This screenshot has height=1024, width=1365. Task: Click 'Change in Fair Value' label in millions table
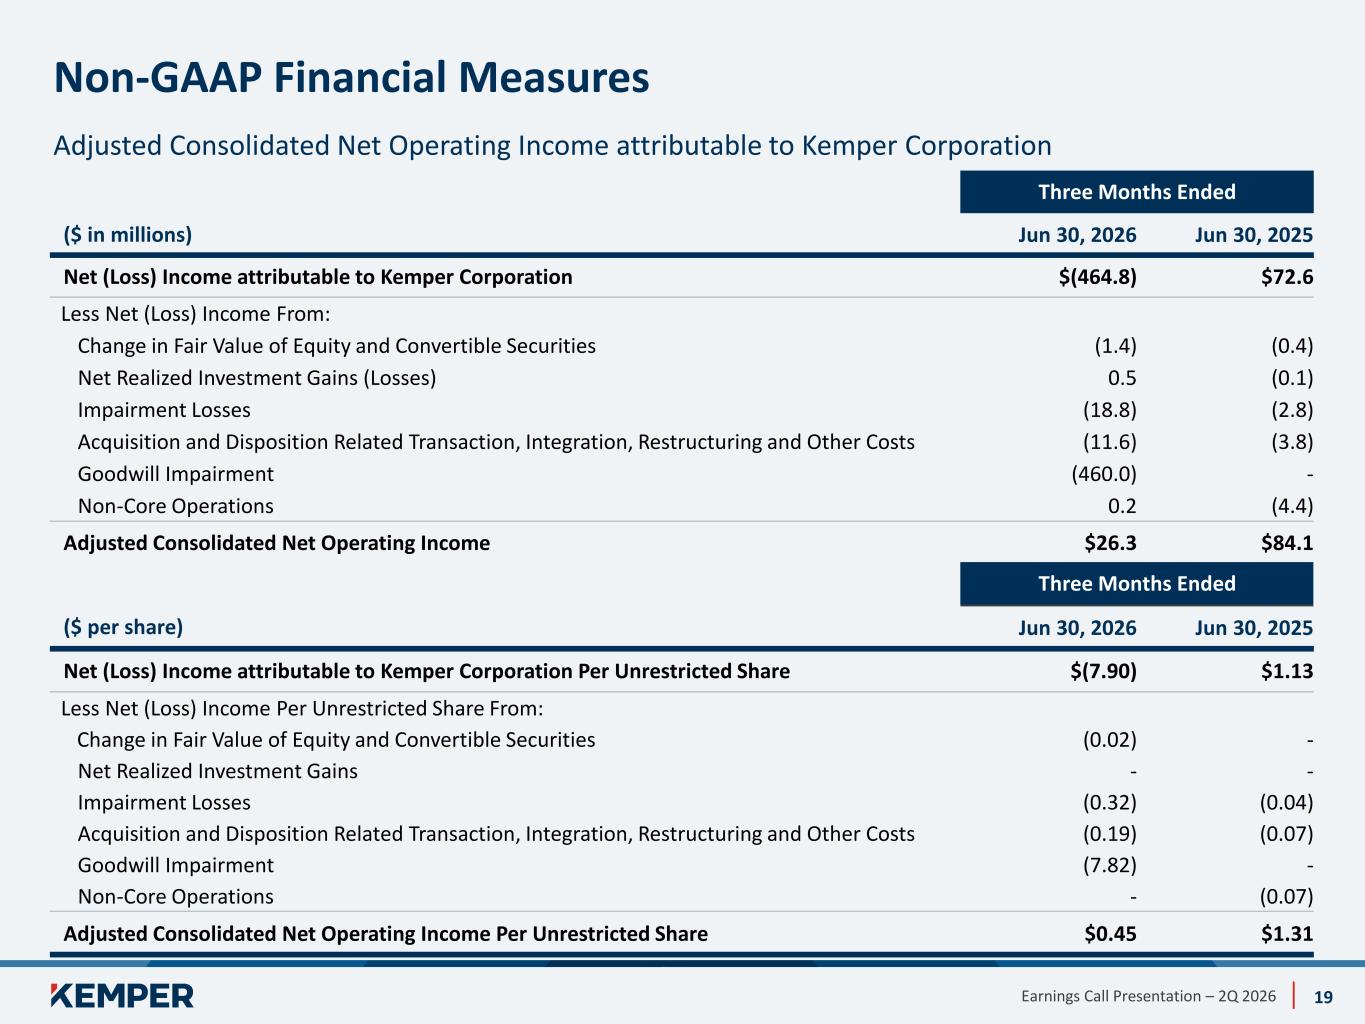337,346
